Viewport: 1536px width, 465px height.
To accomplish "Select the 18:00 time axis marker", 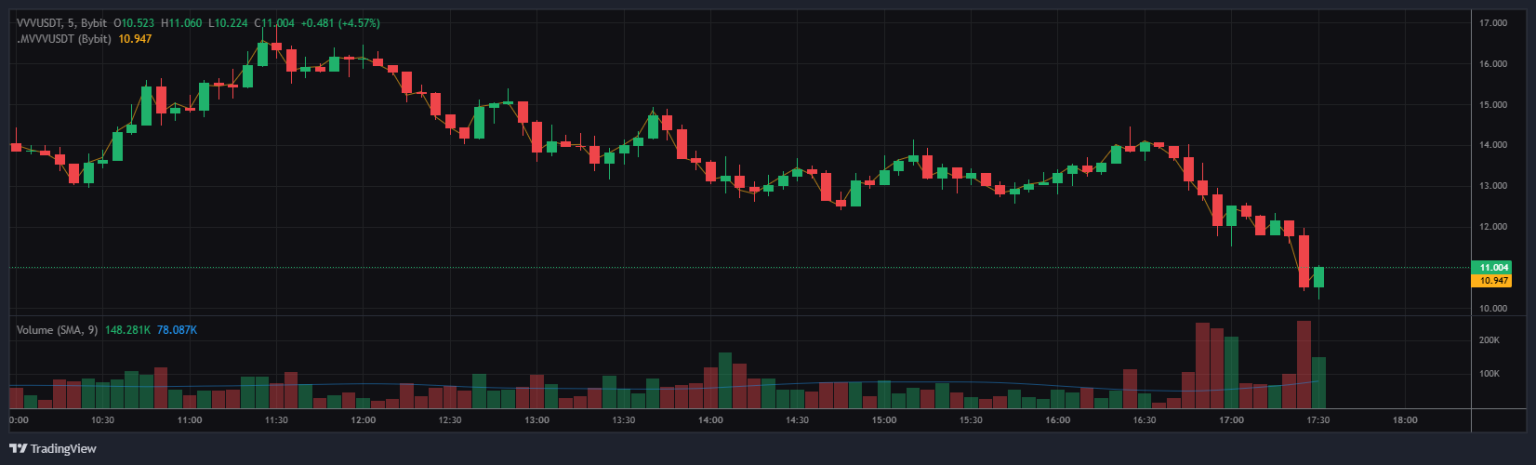I will [1405, 421].
